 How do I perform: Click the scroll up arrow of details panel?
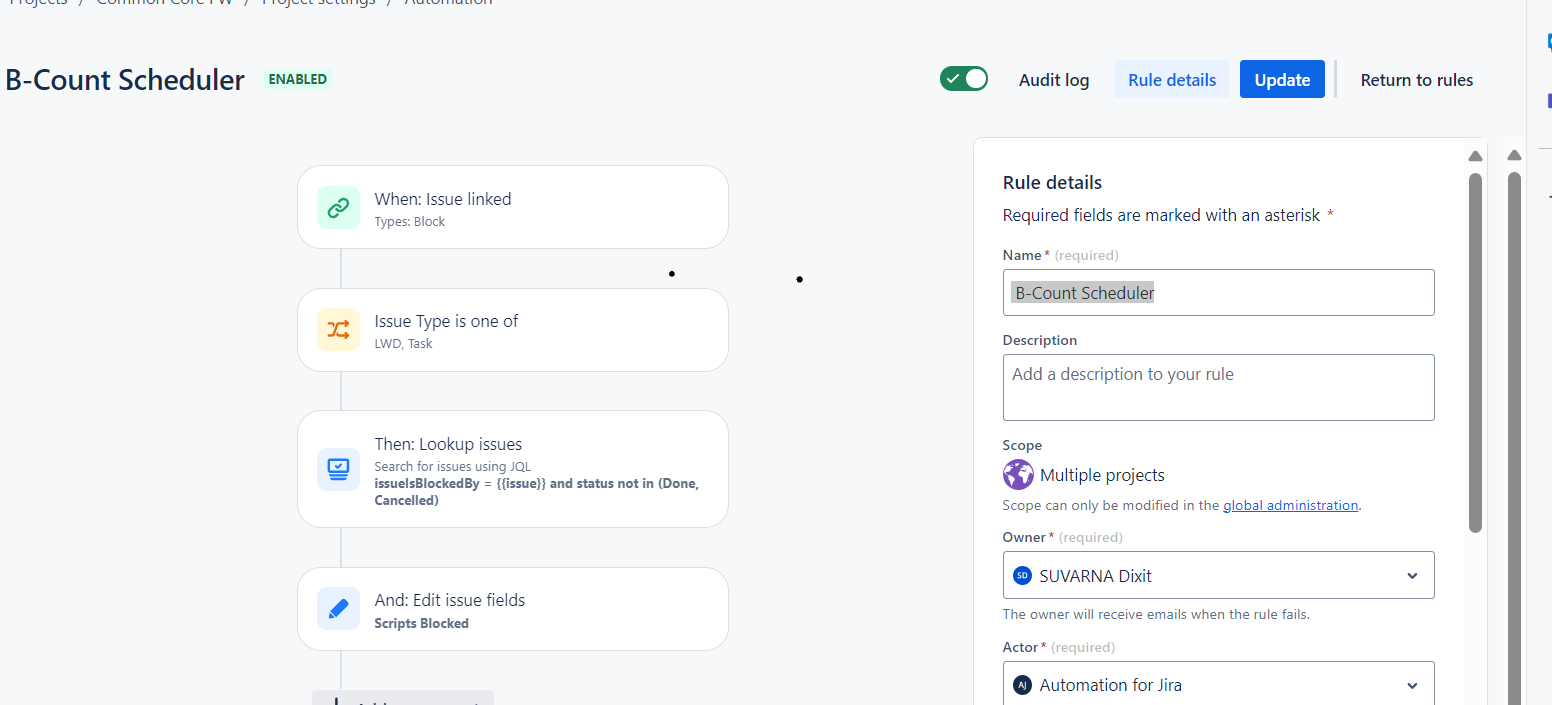point(1475,156)
